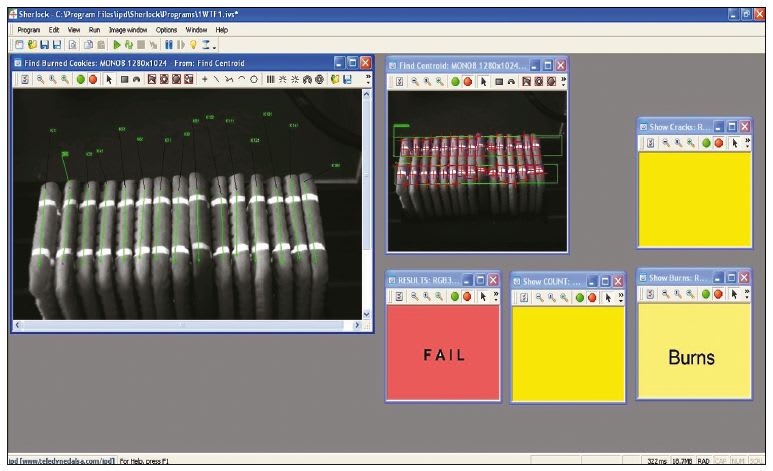Open the Image window menu
The height and width of the screenshot is (471, 773).
pyautogui.click(x=128, y=30)
